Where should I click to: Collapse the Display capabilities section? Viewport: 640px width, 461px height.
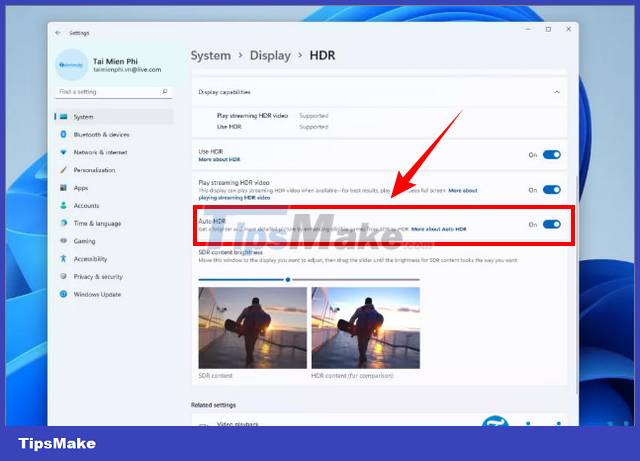click(557, 92)
